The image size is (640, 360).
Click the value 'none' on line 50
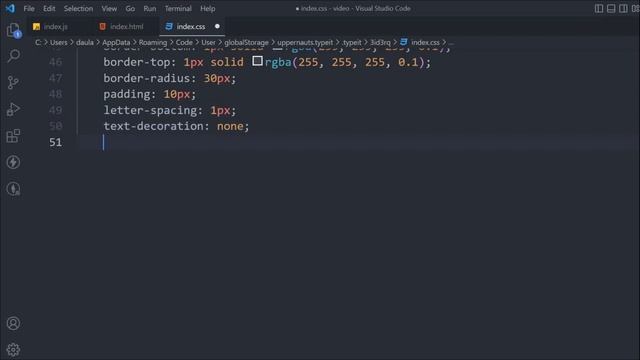pyautogui.click(x=230, y=126)
